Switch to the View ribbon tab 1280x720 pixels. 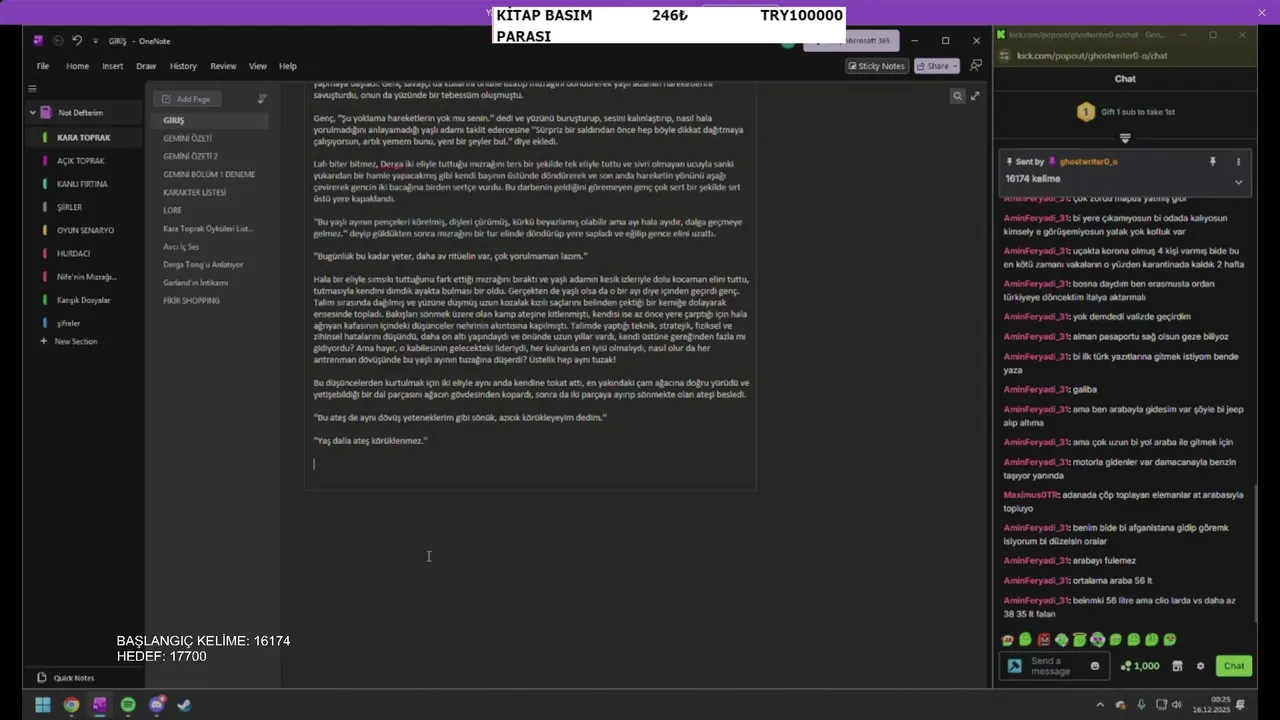pyautogui.click(x=258, y=66)
